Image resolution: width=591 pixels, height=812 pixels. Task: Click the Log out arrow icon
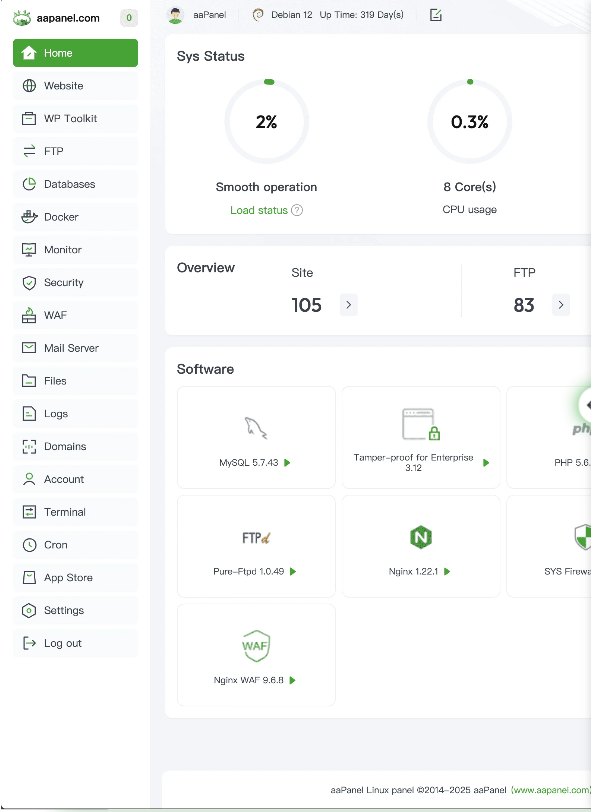point(29,643)
